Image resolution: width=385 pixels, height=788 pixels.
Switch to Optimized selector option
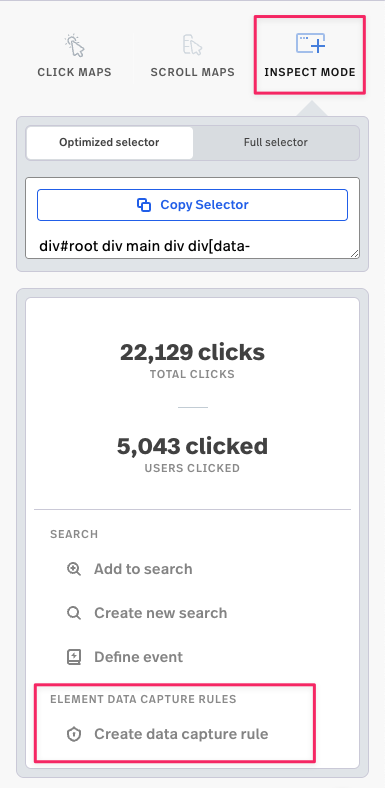point(110,143)
